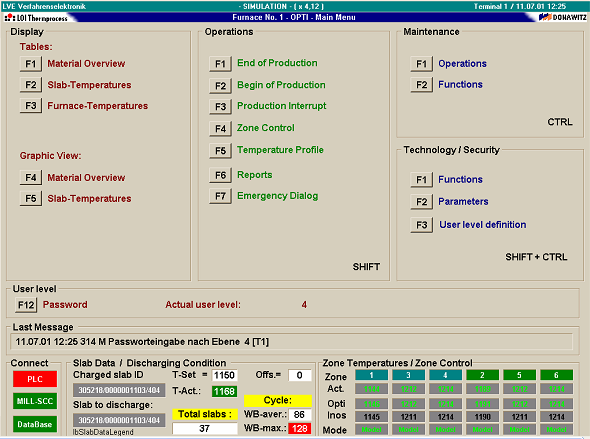Click the Offs. value field
The image size is (590, 439).
point(300,375)
